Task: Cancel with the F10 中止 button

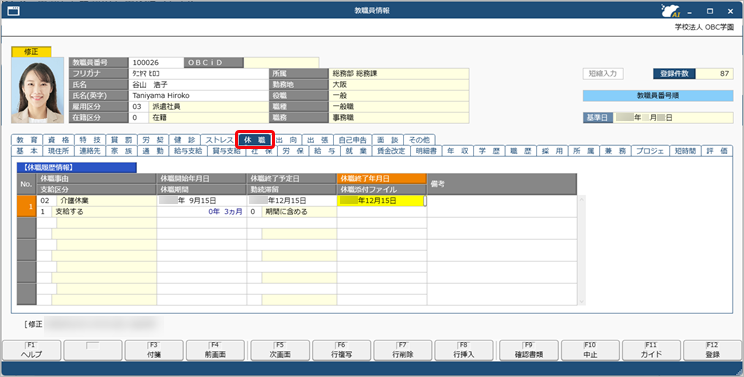Action: click(590, 350)
